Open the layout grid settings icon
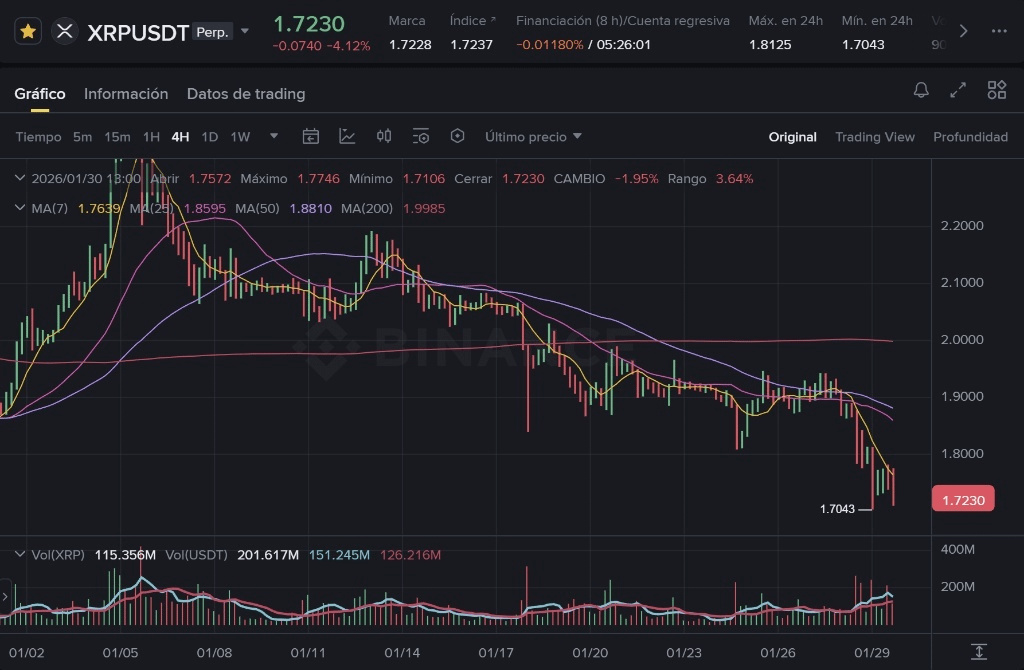 point(996,91)
